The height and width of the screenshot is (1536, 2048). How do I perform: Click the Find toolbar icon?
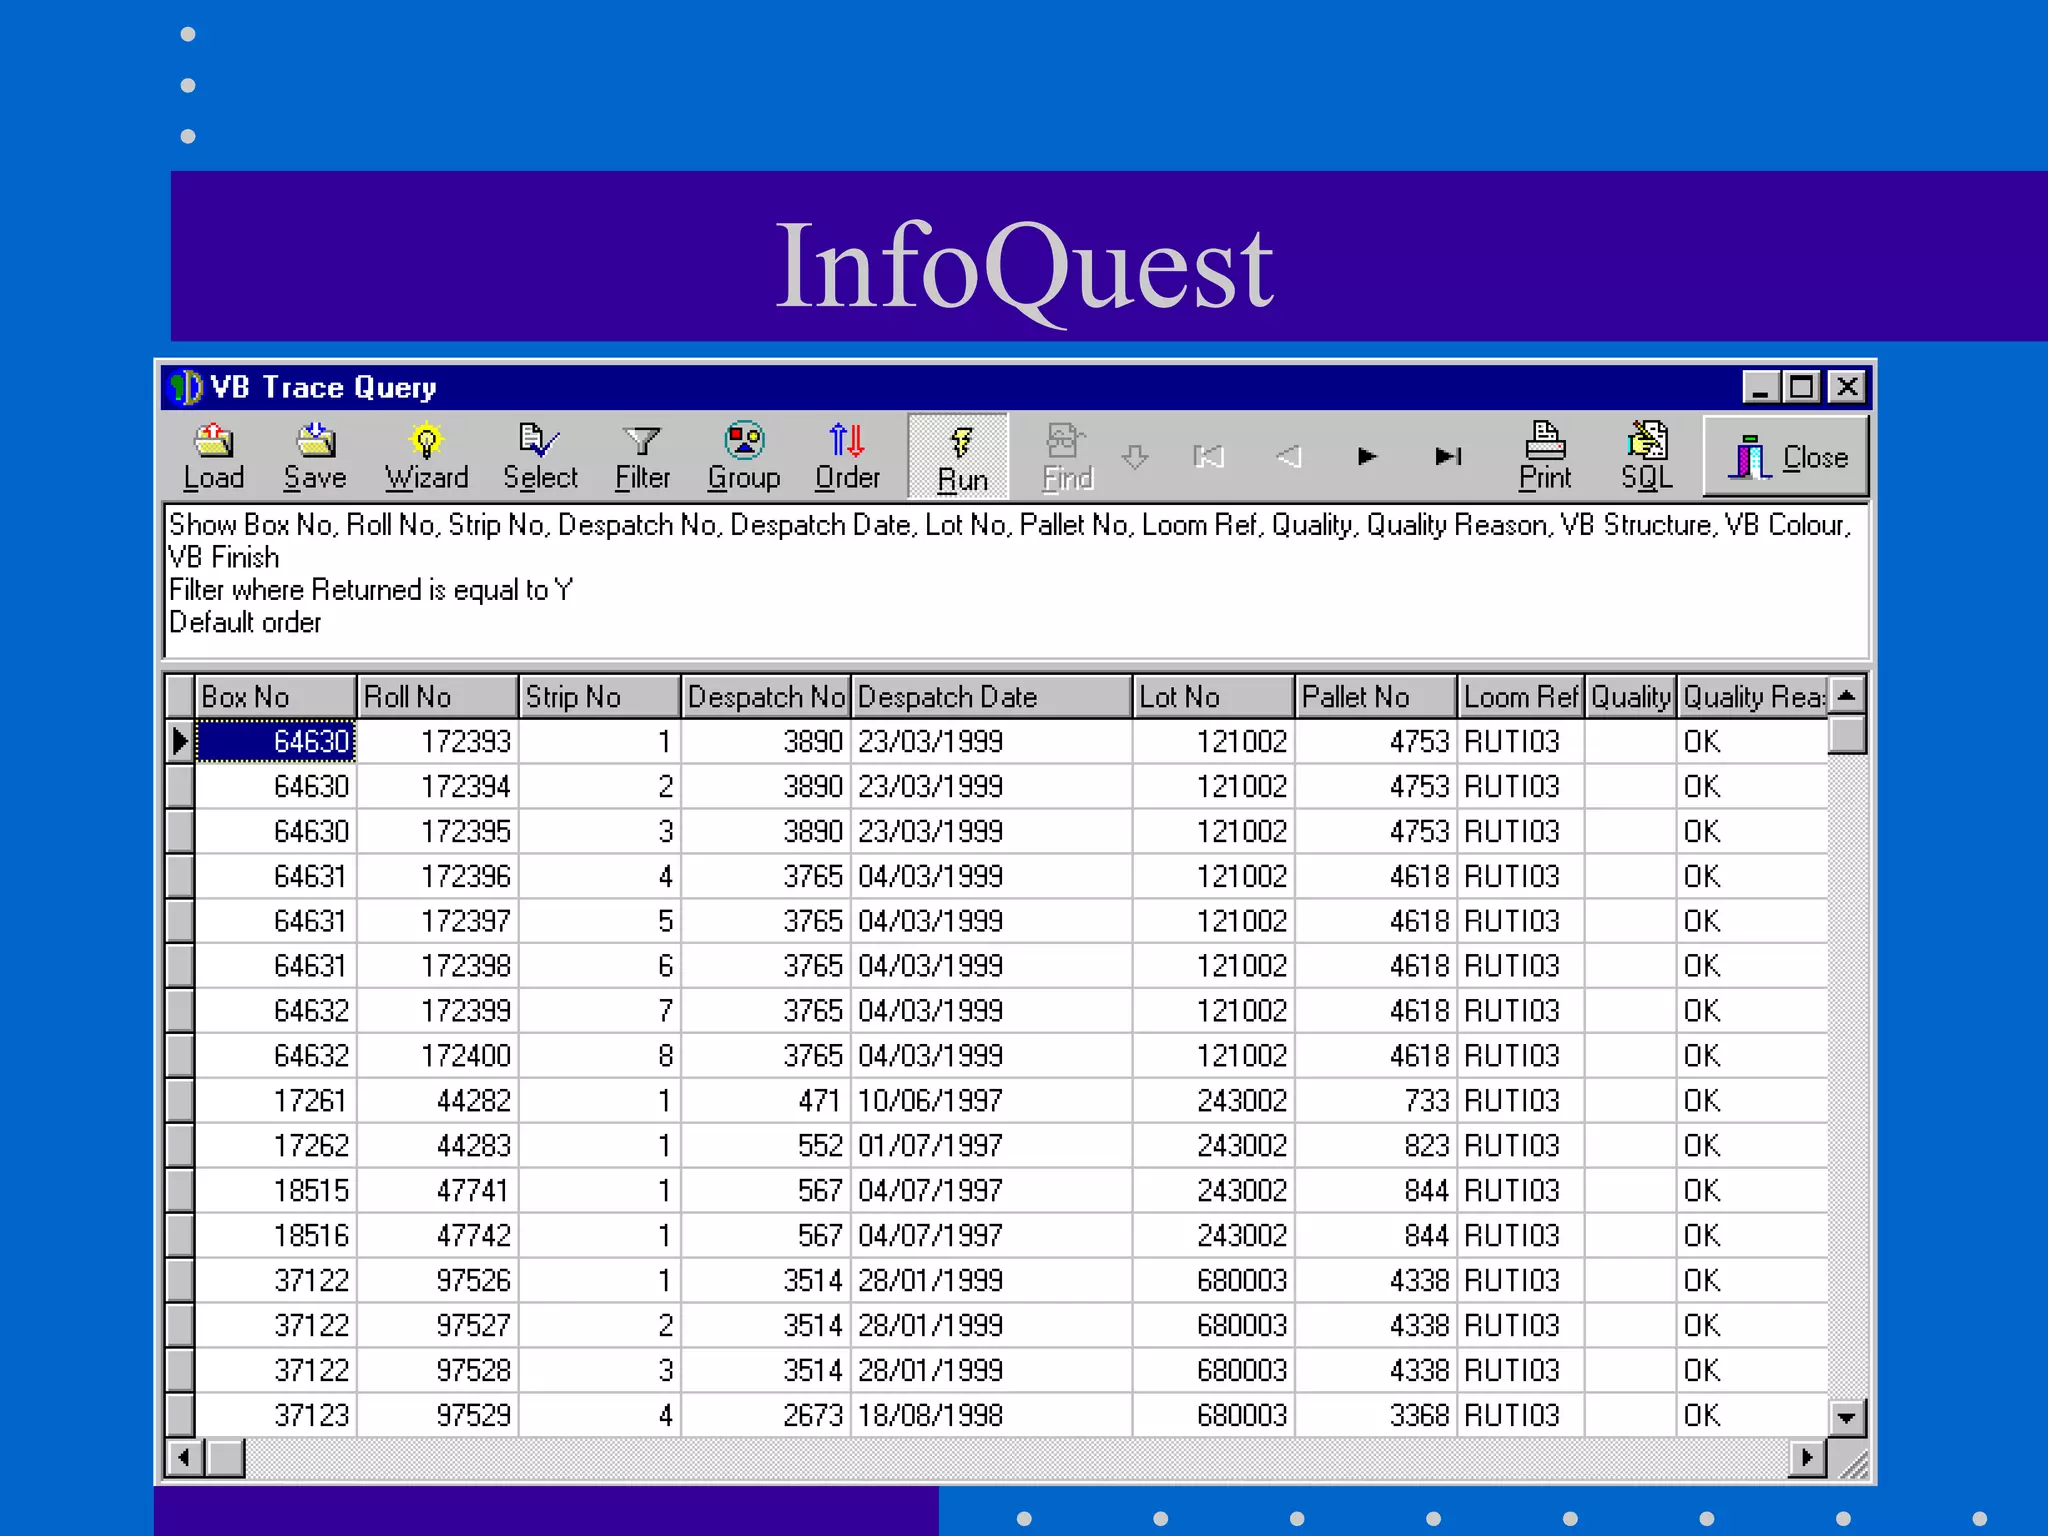pos(1066,457)
